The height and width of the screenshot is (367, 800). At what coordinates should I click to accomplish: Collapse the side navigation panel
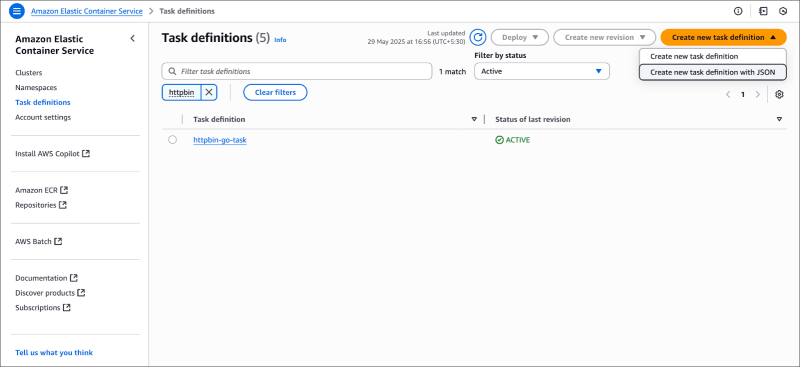(x=133, y=38)
